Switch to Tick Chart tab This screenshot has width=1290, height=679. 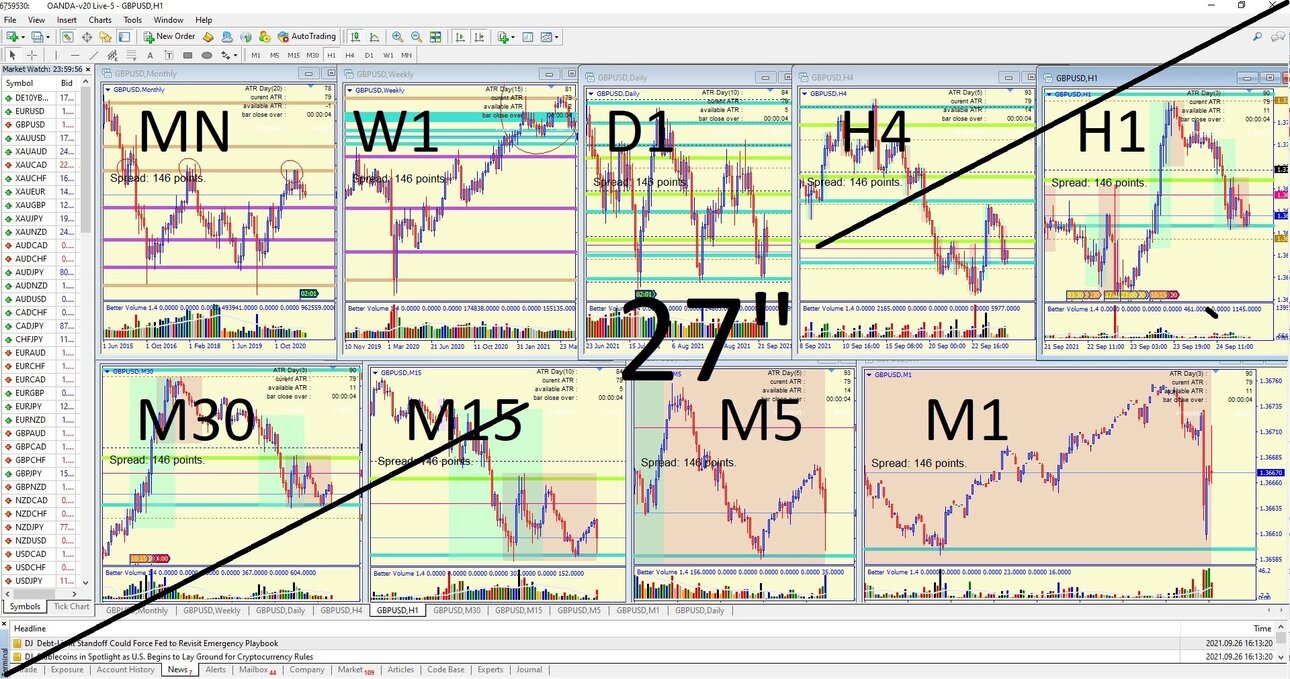click(x=71, y=606)
